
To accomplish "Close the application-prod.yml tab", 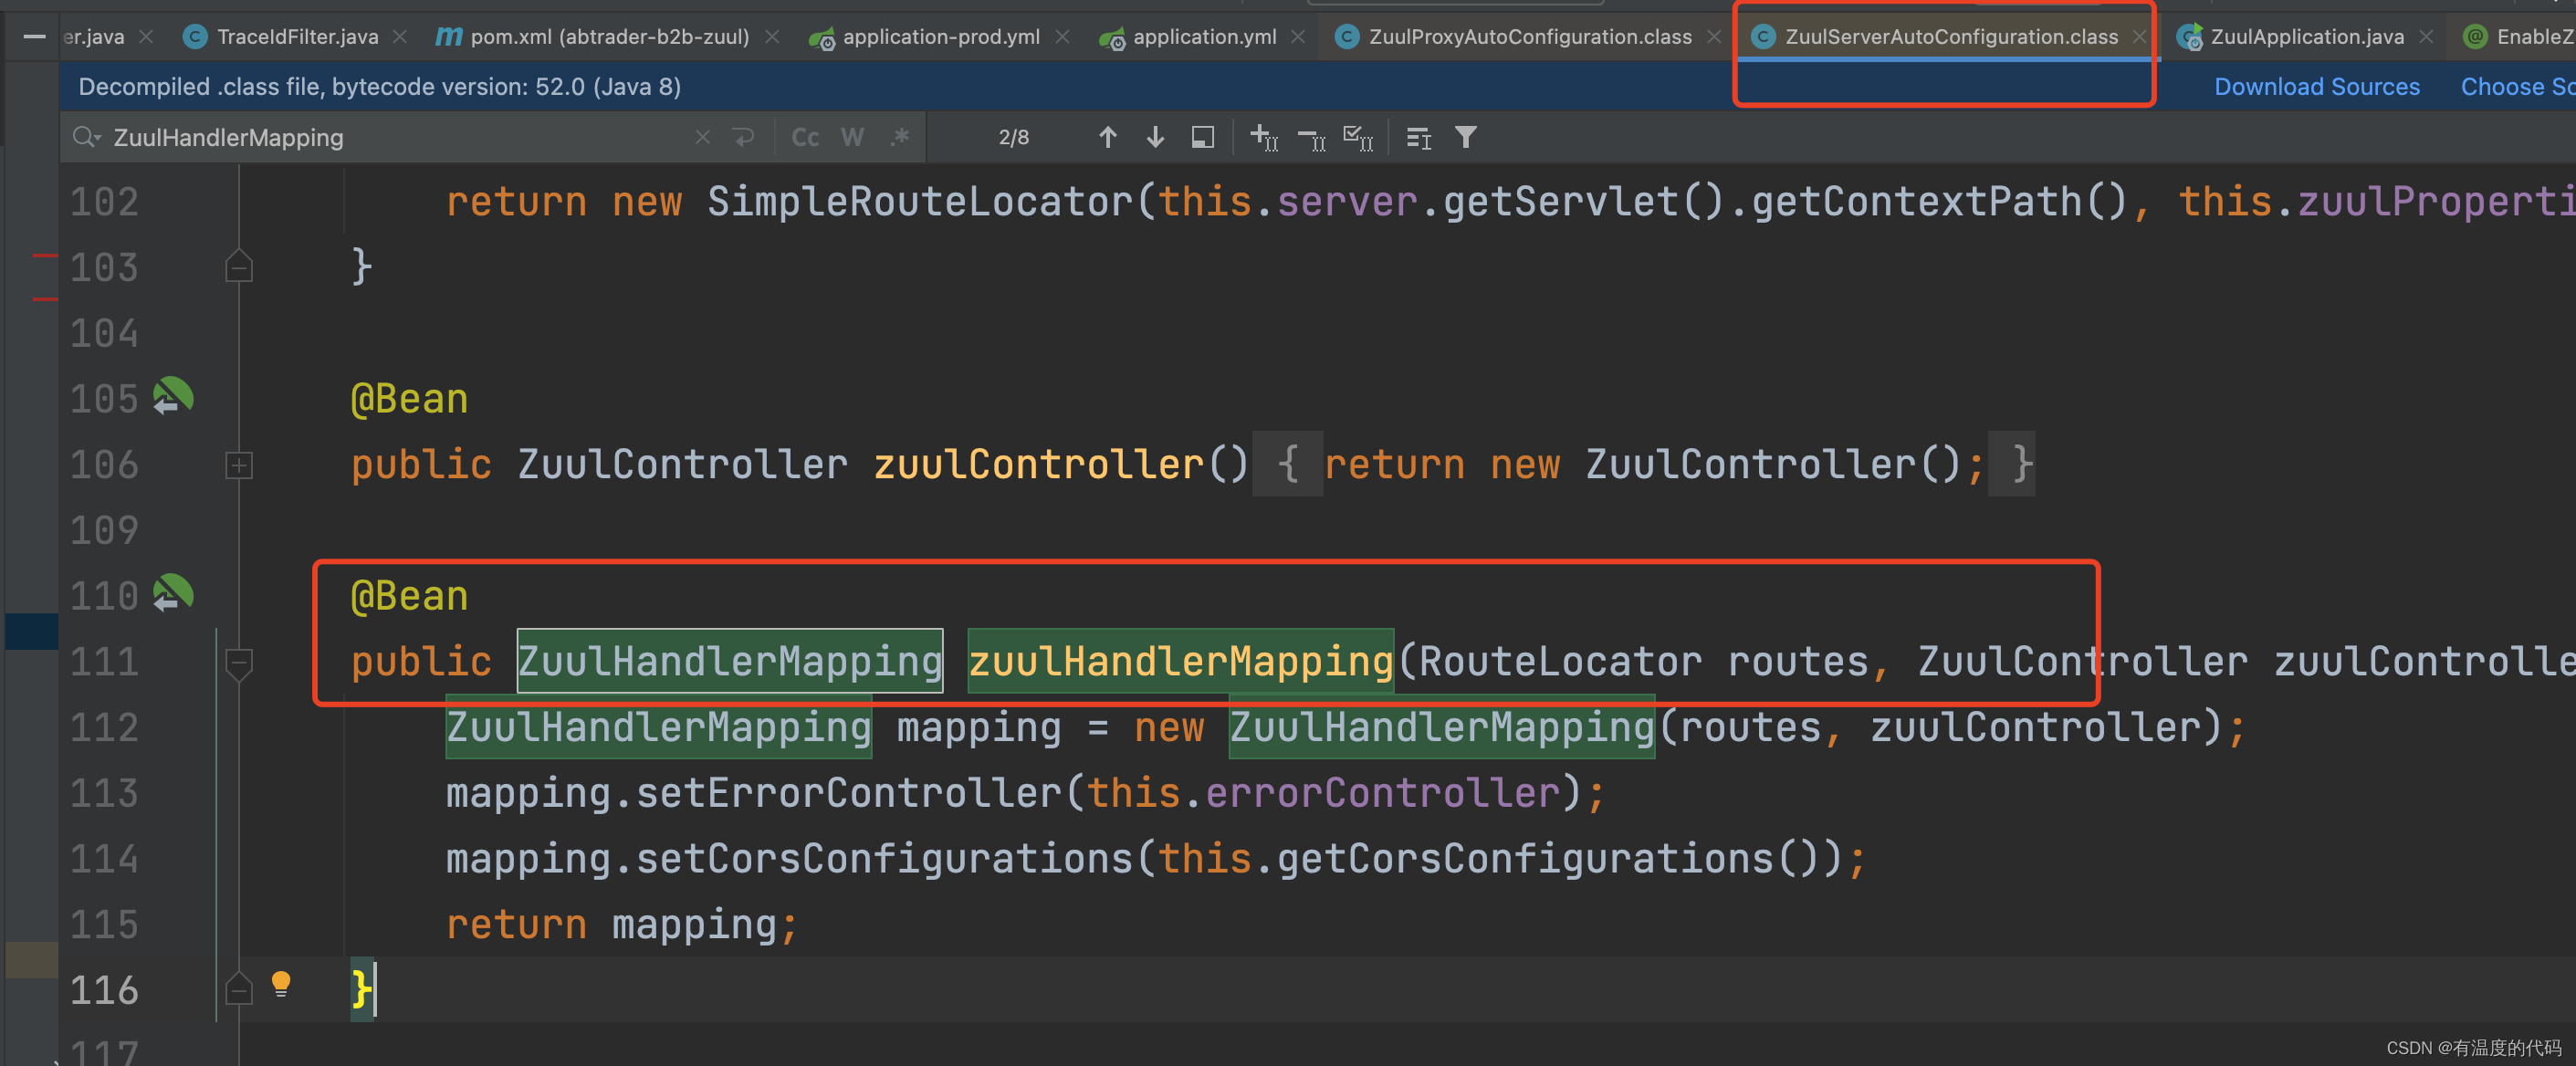I will pyautogui.click(x=1062, y=37).
